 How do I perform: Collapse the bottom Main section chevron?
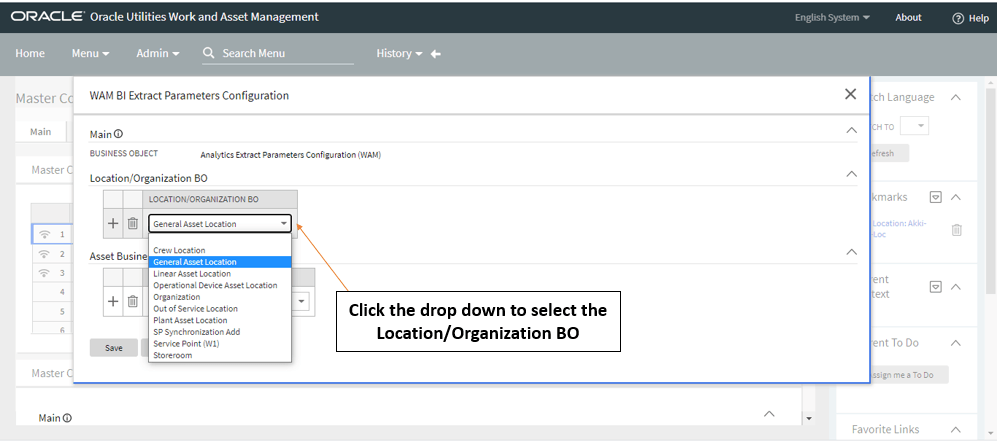(x=769, y=413)
